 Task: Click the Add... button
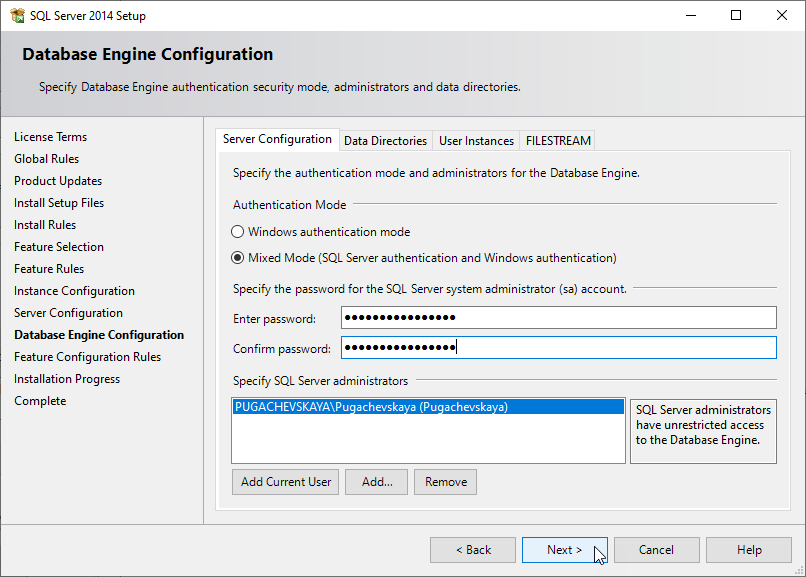click(x=377, y=482)
